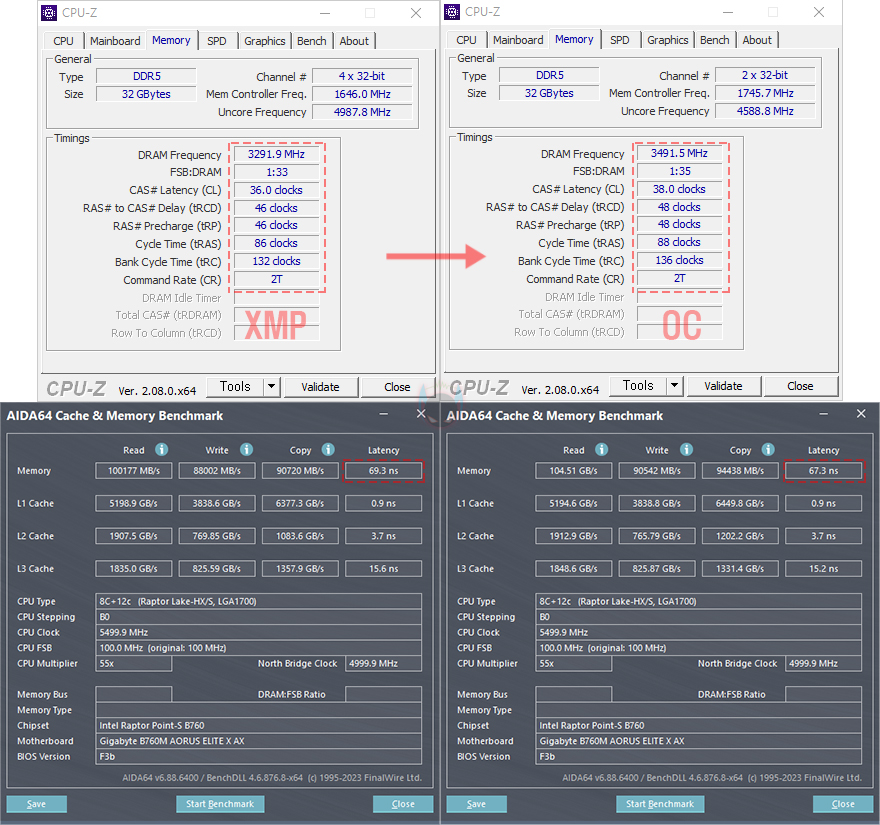Screen dimensions: 880x825
Task: Start Benchmark in right AIDA64 window
Action: click(x=660, y=804)
